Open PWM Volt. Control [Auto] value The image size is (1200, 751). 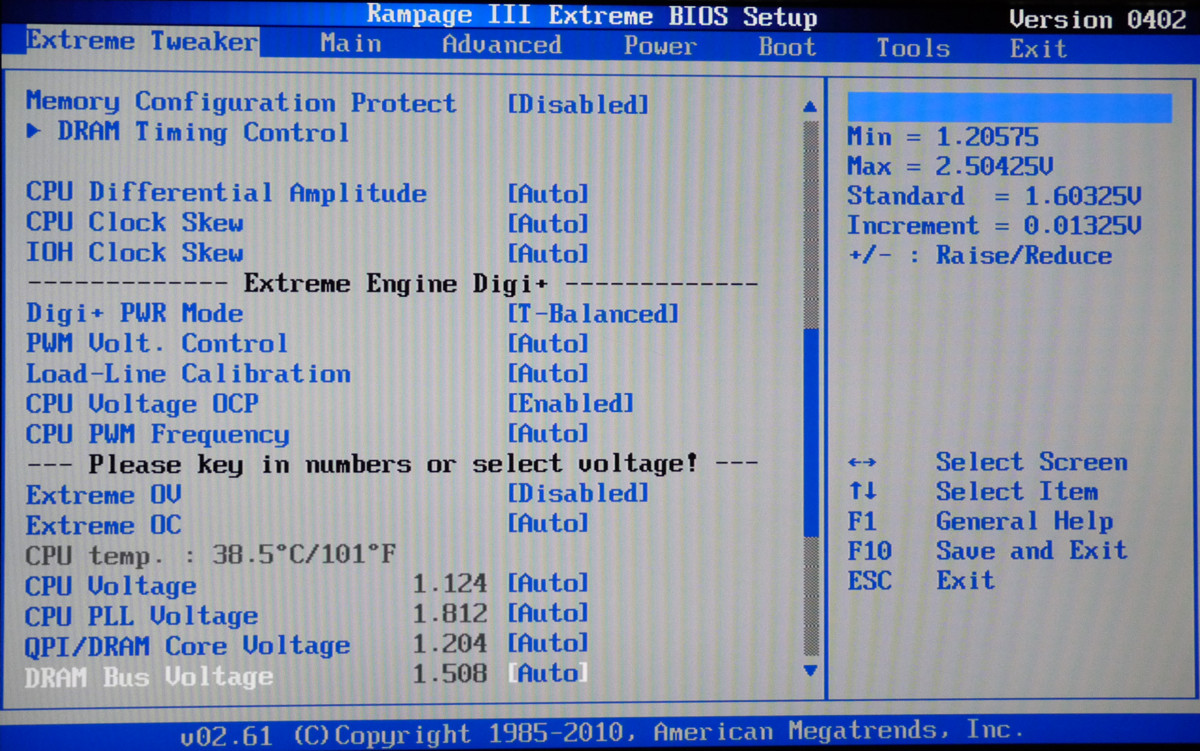pos(548,344)
